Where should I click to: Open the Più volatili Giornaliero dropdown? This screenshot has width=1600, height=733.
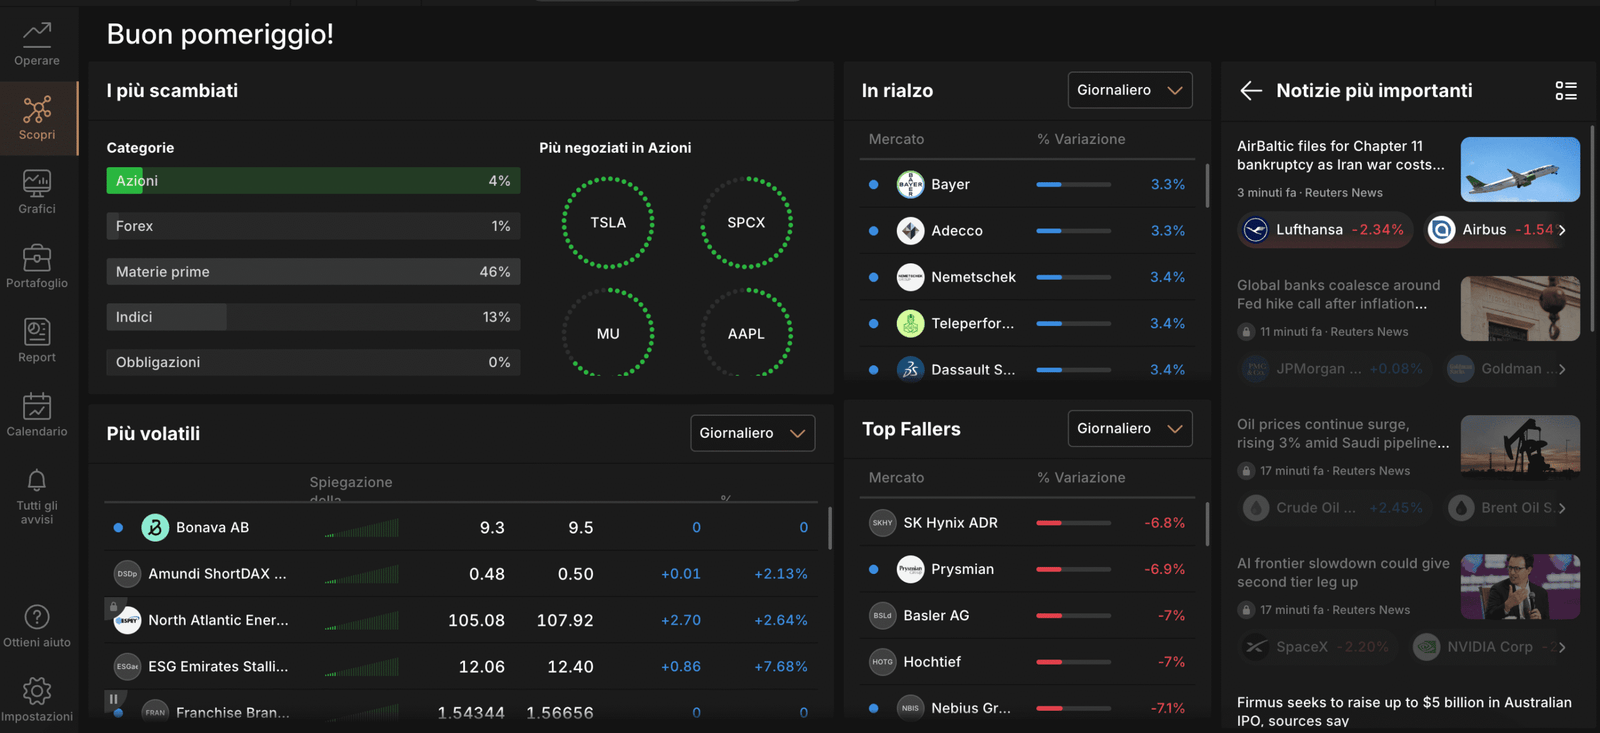[x=752, y=433]
